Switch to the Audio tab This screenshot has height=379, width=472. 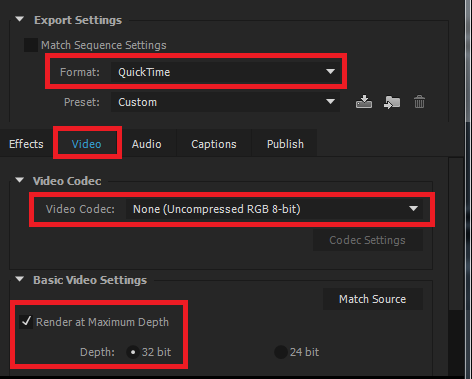[x=146, y=144]
